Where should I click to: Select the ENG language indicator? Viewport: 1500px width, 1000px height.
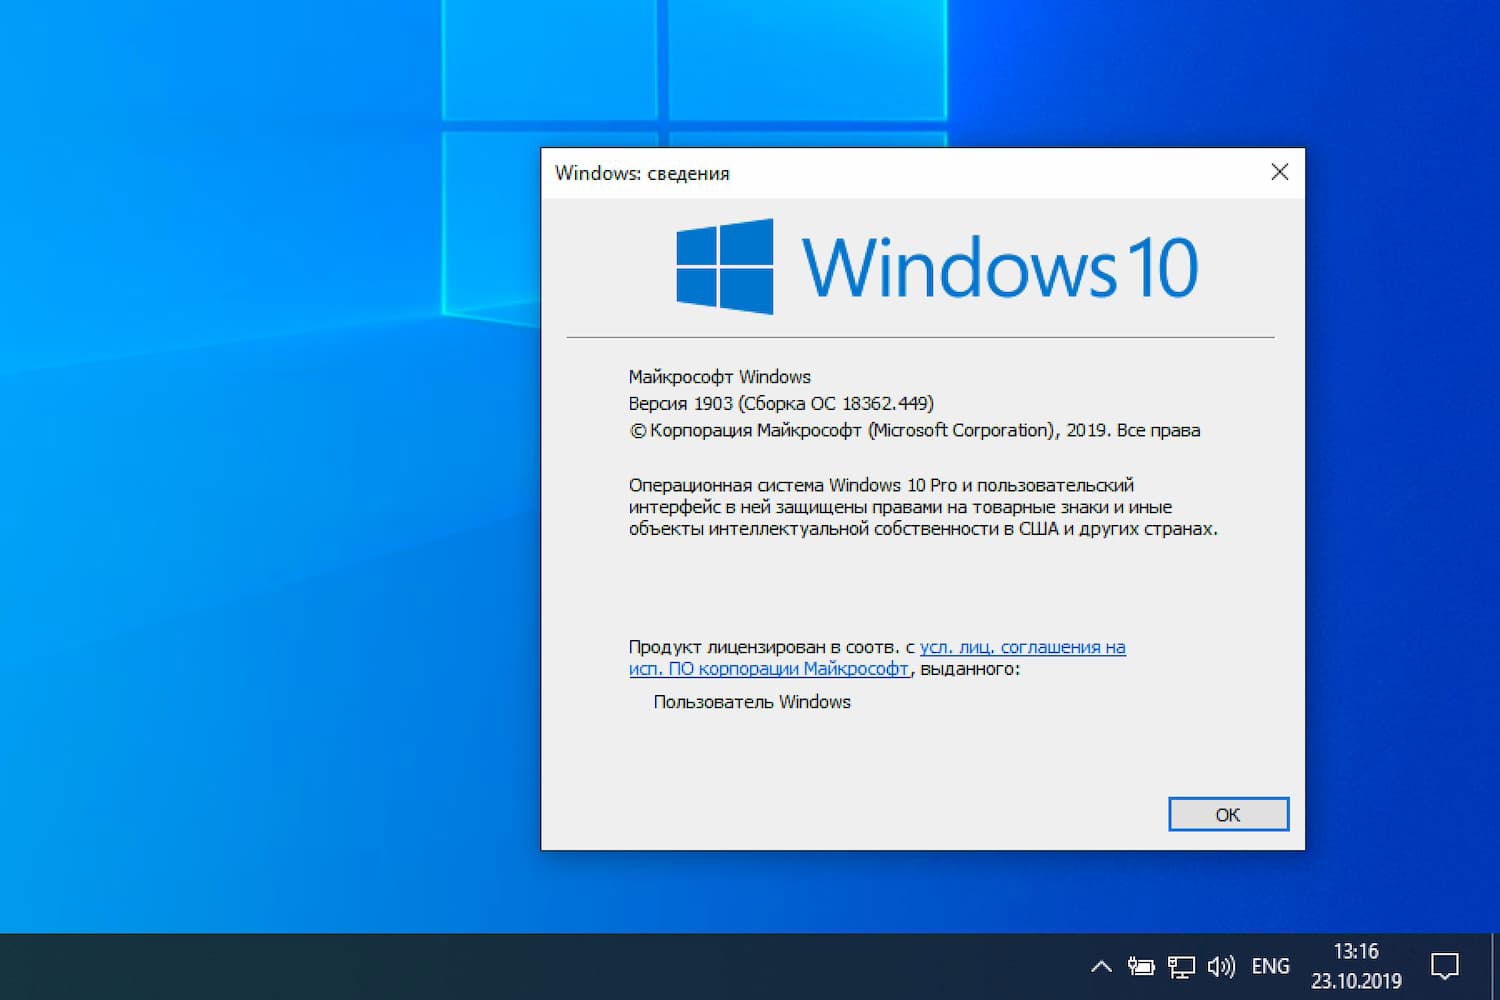click(x=1270, y=966)
